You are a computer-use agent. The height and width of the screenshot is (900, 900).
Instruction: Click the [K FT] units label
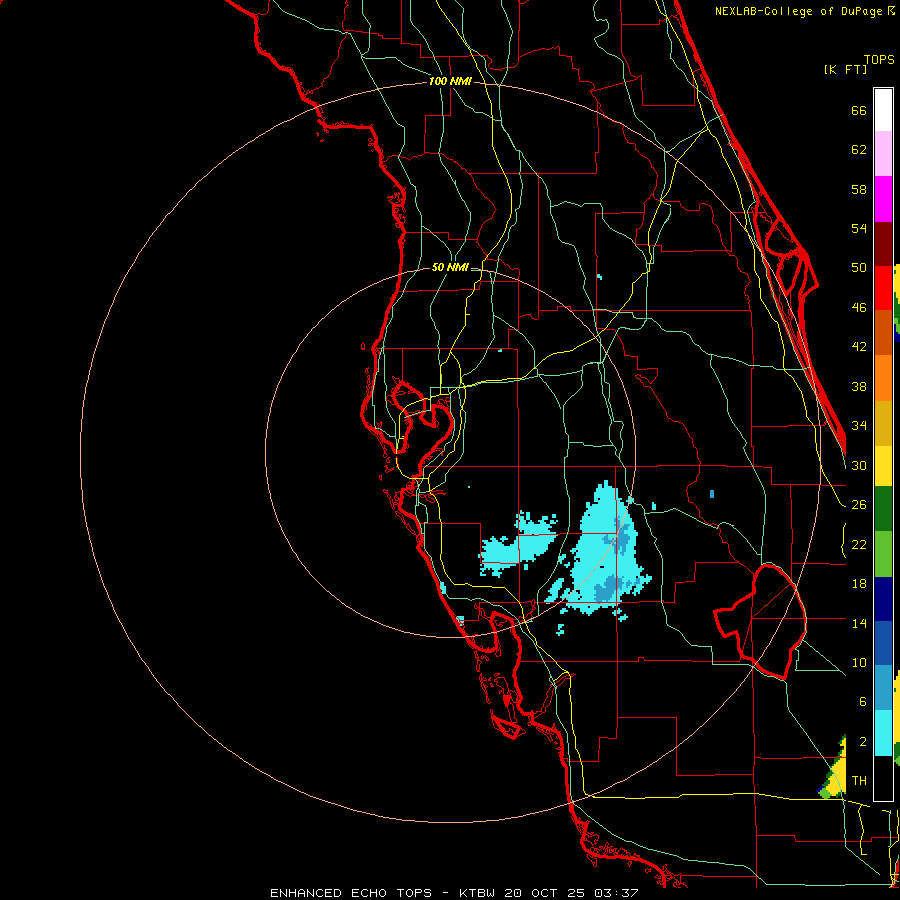845,70
